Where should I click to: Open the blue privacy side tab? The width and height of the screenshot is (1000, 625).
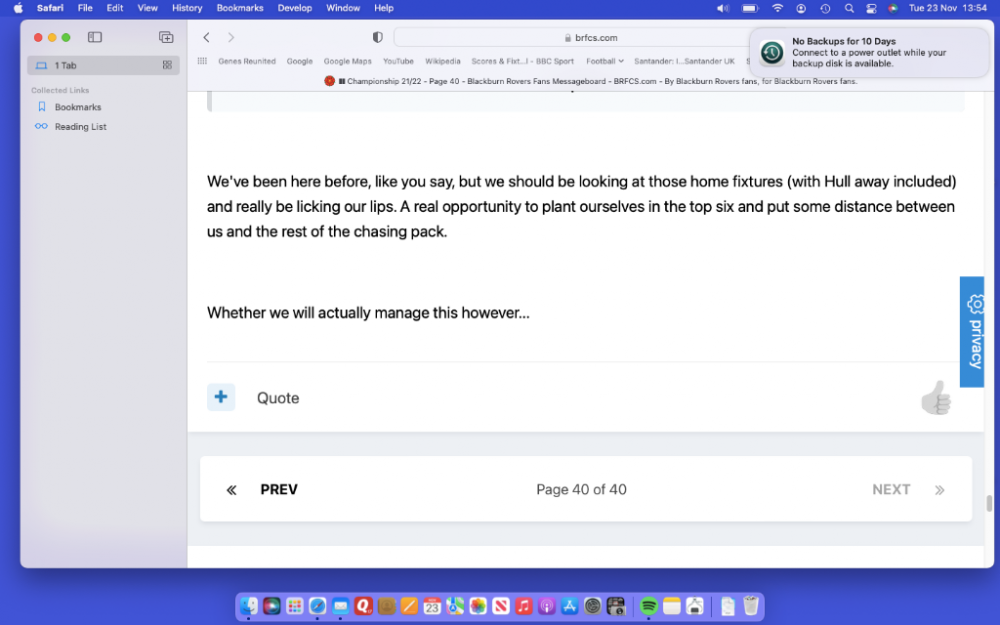point(972,332)
